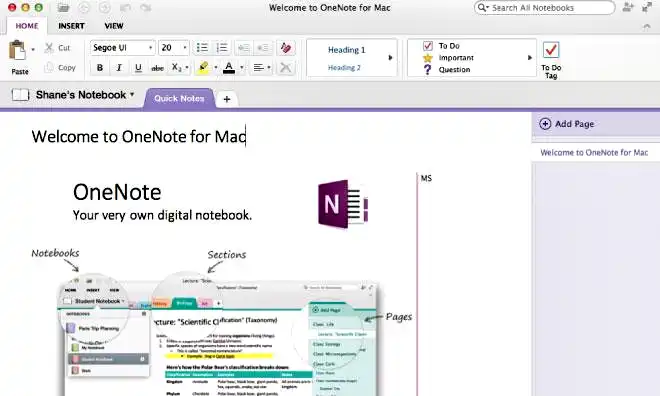Toggle underline formatting
The image size is (660, 396).
click(x=138, y=67)
